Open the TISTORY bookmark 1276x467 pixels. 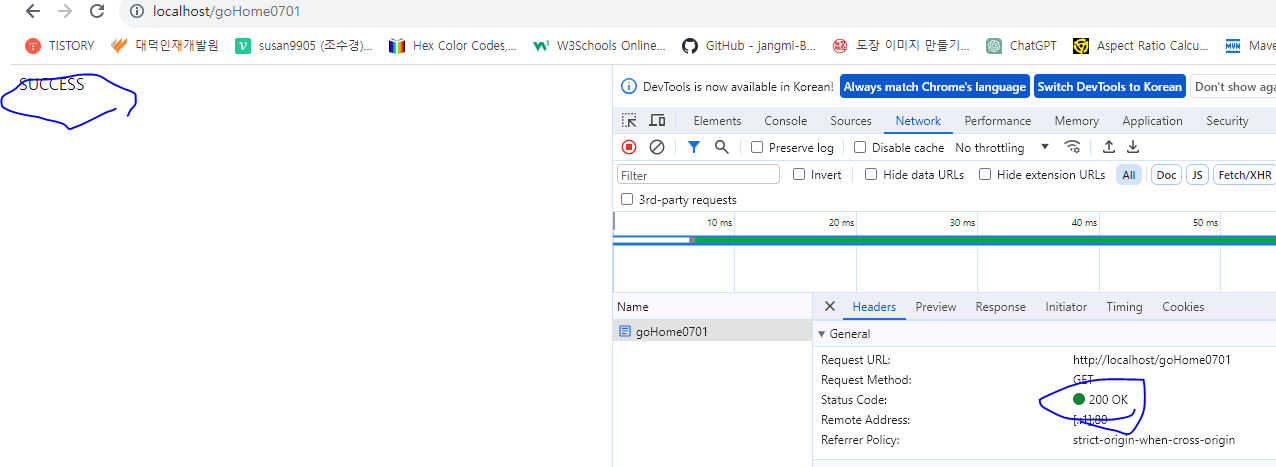tap(59, 45)
